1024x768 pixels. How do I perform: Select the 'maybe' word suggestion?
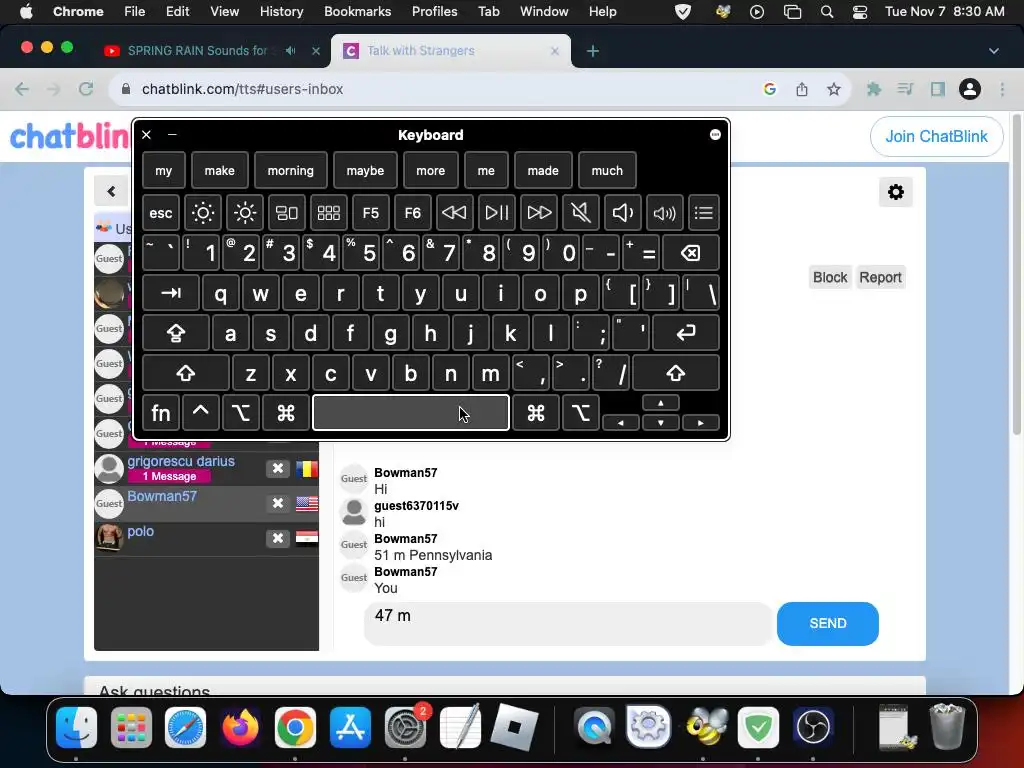tap(365, 170)
